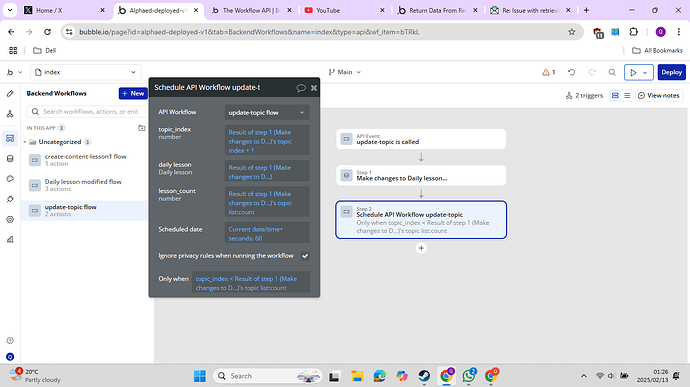Click the Deploy button
This screenshot has height=387, width=690.
point(672,72)
